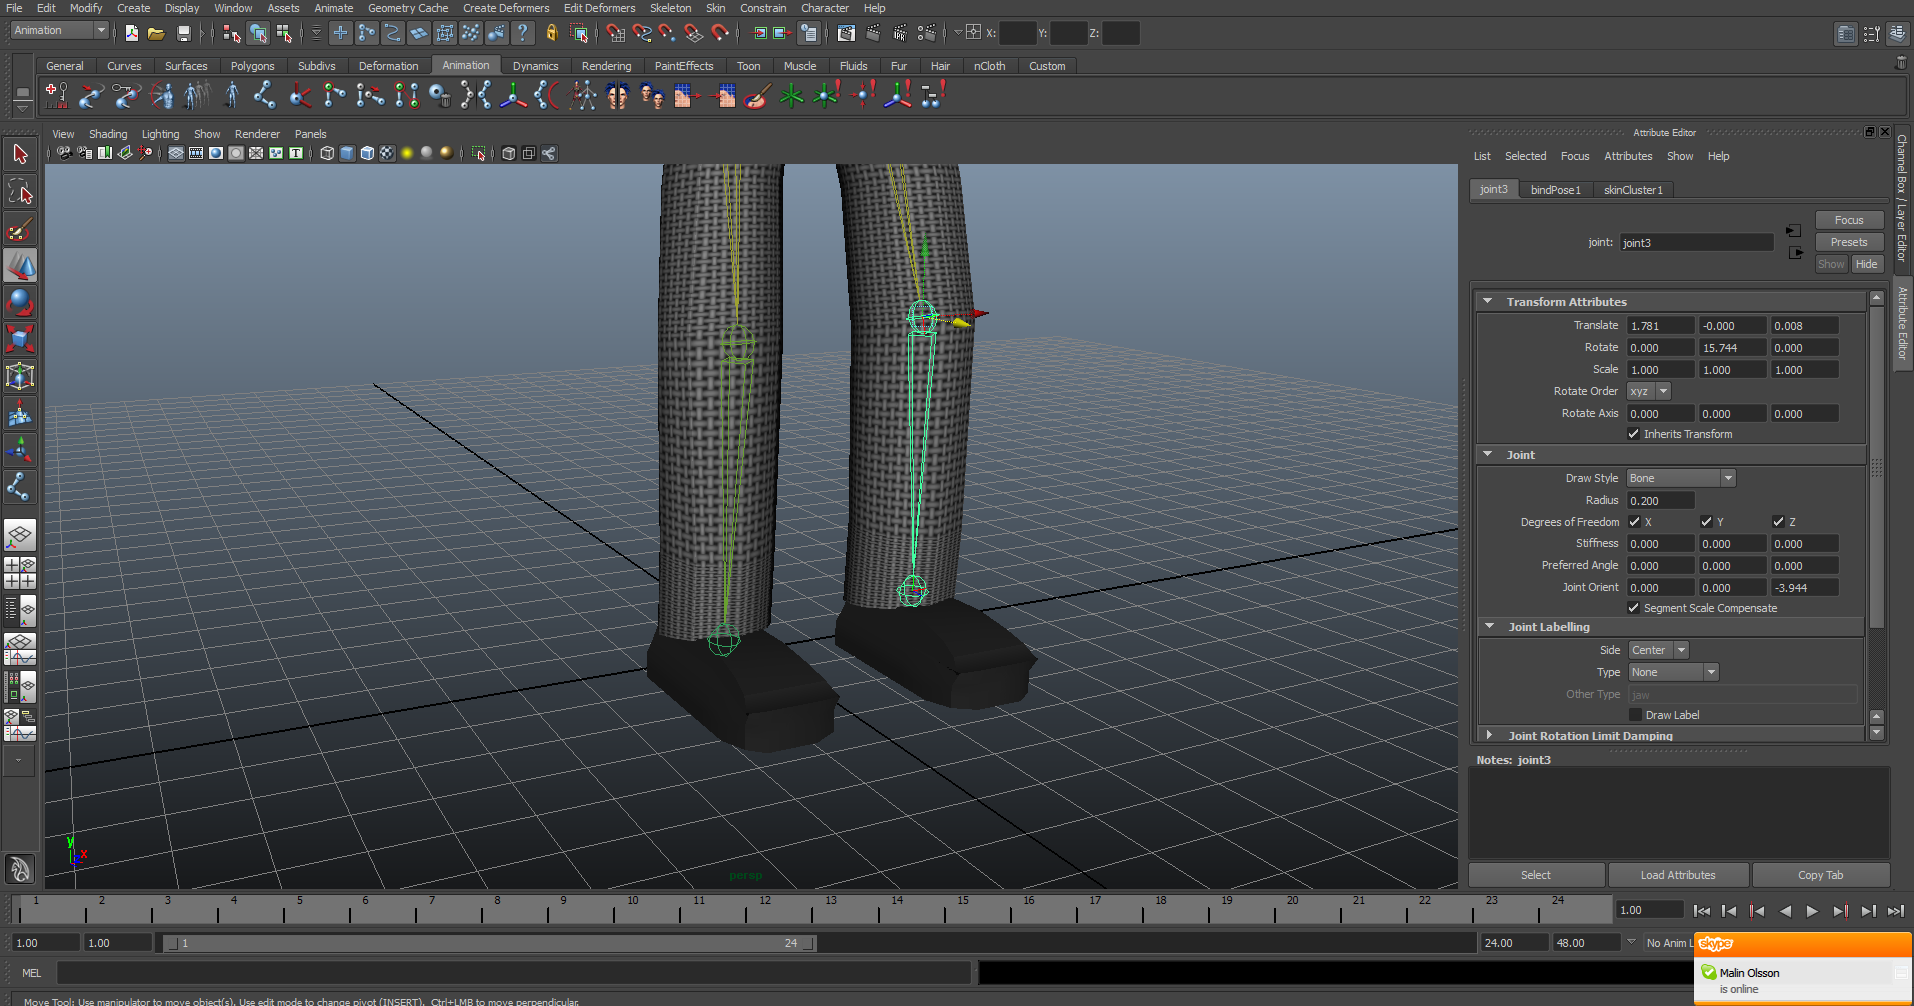Expand Joint Rotation Limit Damping section
Image resolution: width=1914 pixels, height=1006 pixels.
point(1489,735)
